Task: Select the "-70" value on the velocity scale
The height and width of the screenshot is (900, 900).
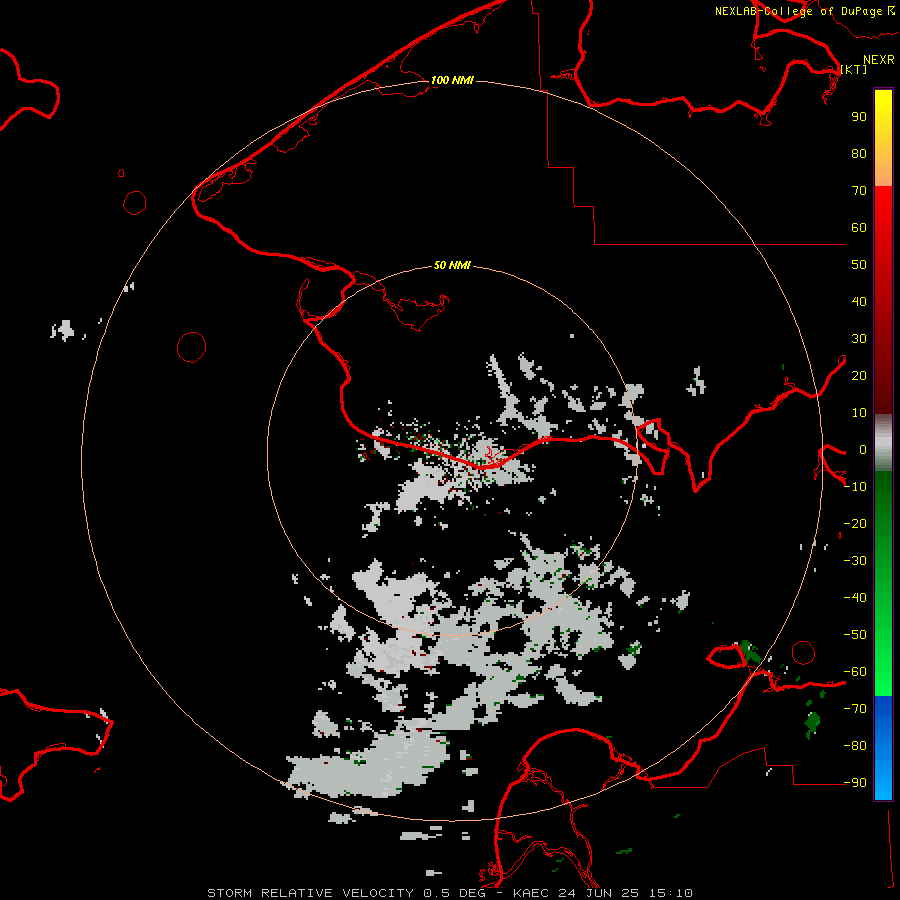Action: [855, 708]
